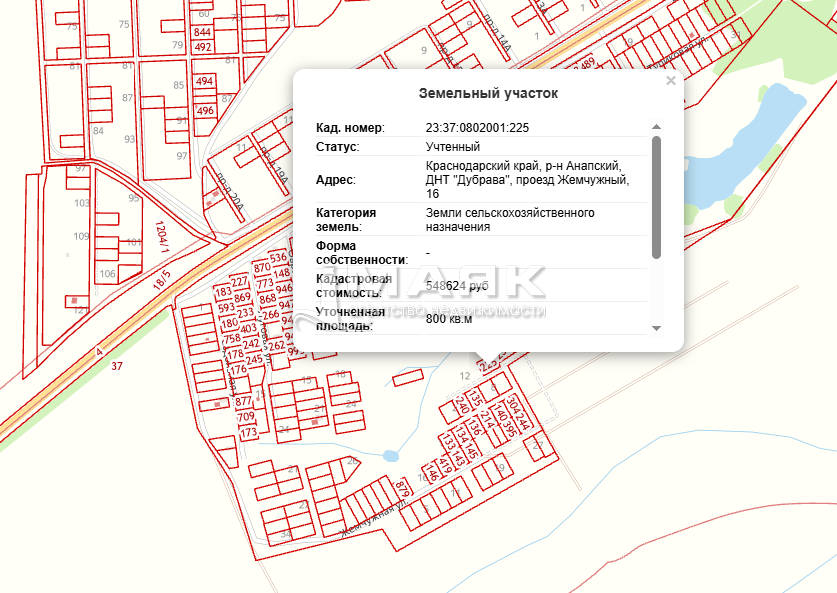This screenshot has width=837, height=593.
Task: Select land parcel labeled 844
Action: point(203,32)
